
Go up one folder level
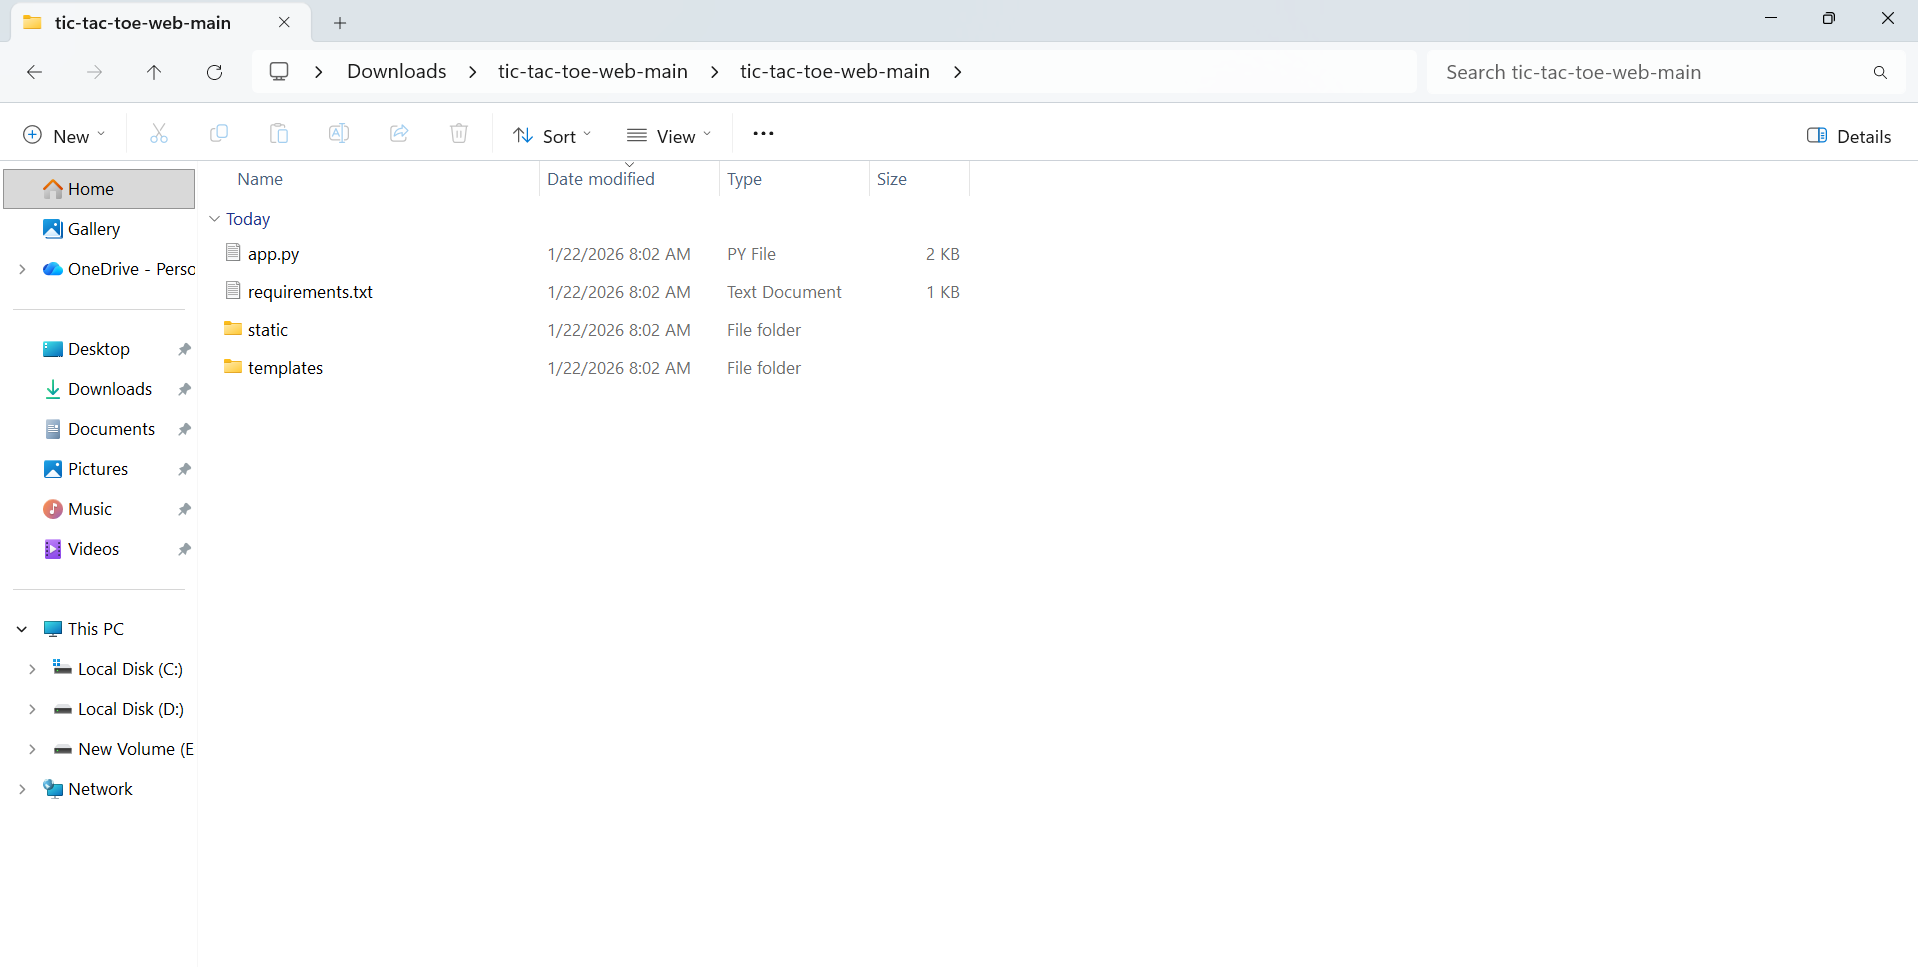(x=154, y=72)
